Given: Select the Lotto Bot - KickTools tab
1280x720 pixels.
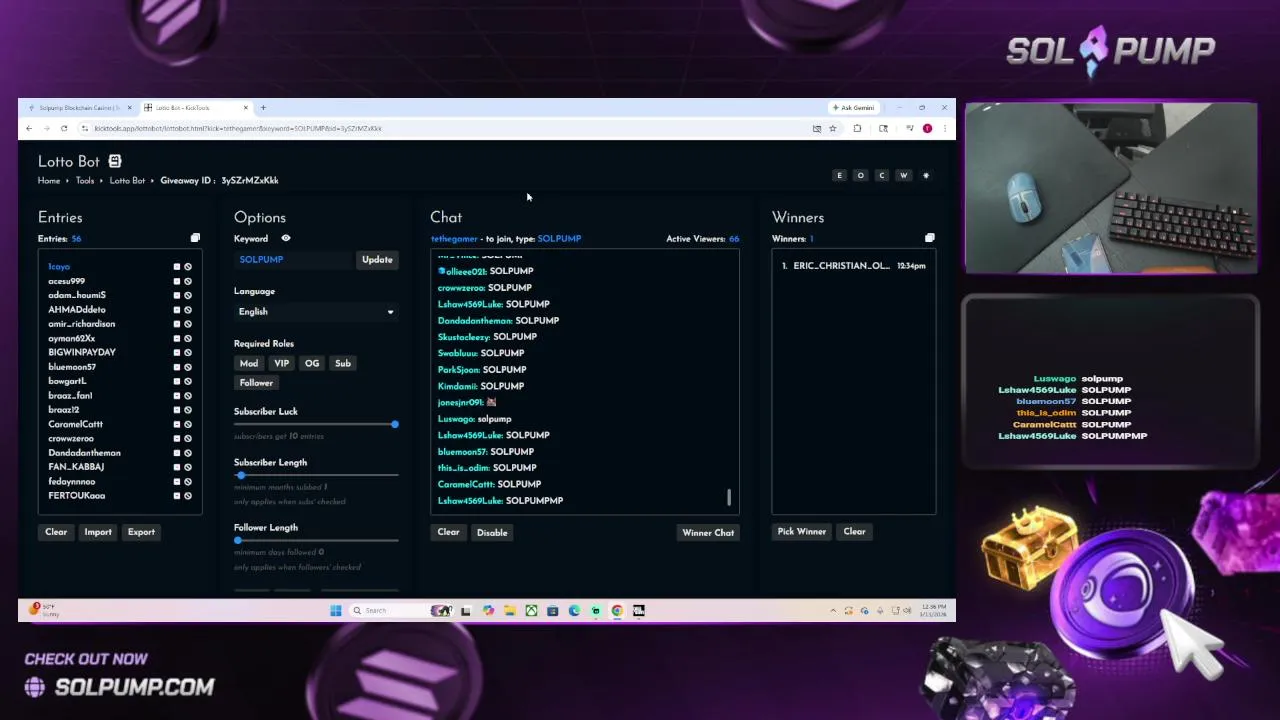Looking at the screenshot, I should [196, 107].
